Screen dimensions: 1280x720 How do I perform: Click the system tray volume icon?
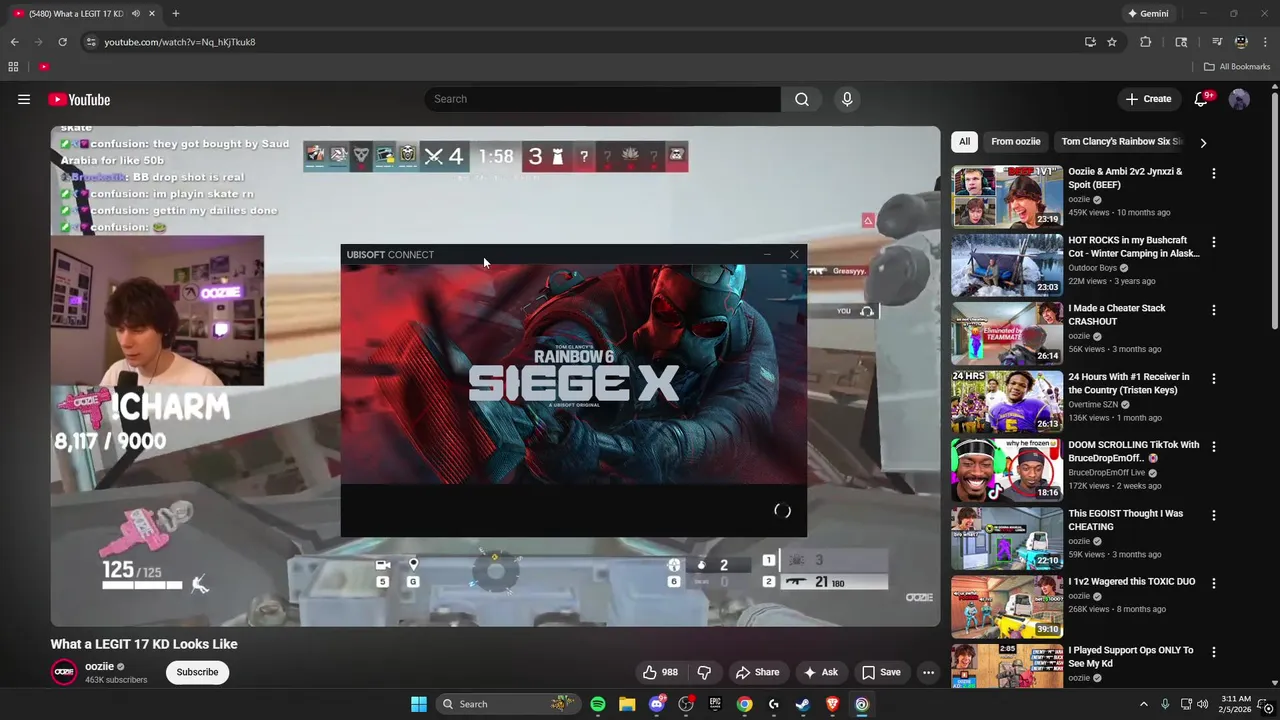[x=1204, y=704]
